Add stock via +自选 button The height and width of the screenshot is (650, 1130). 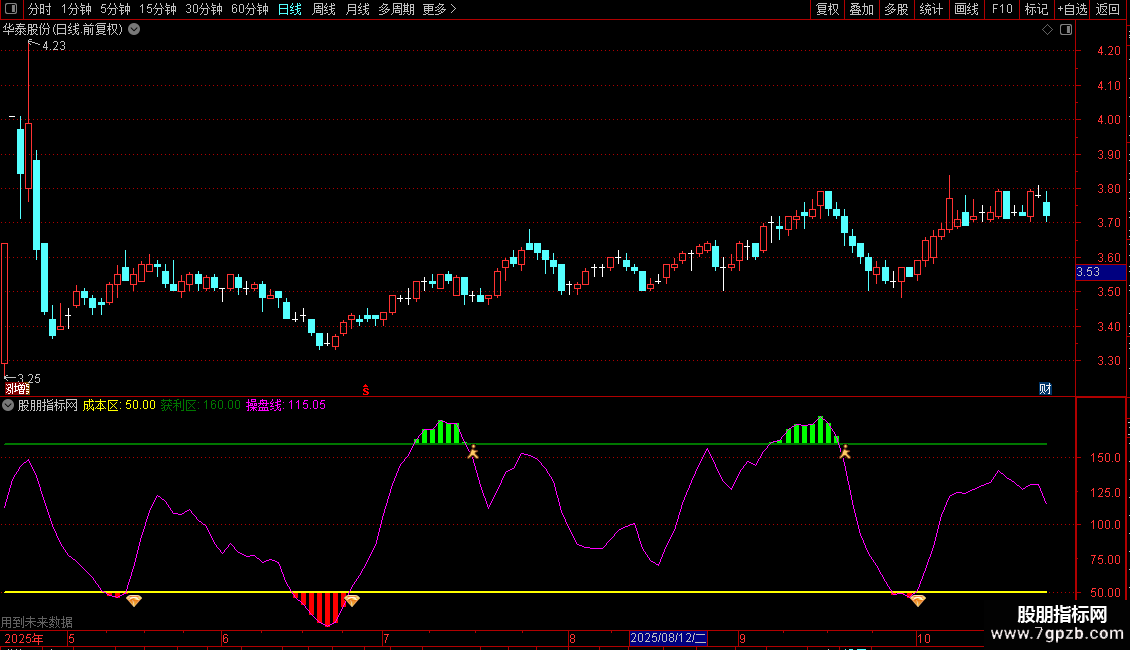1072,10
